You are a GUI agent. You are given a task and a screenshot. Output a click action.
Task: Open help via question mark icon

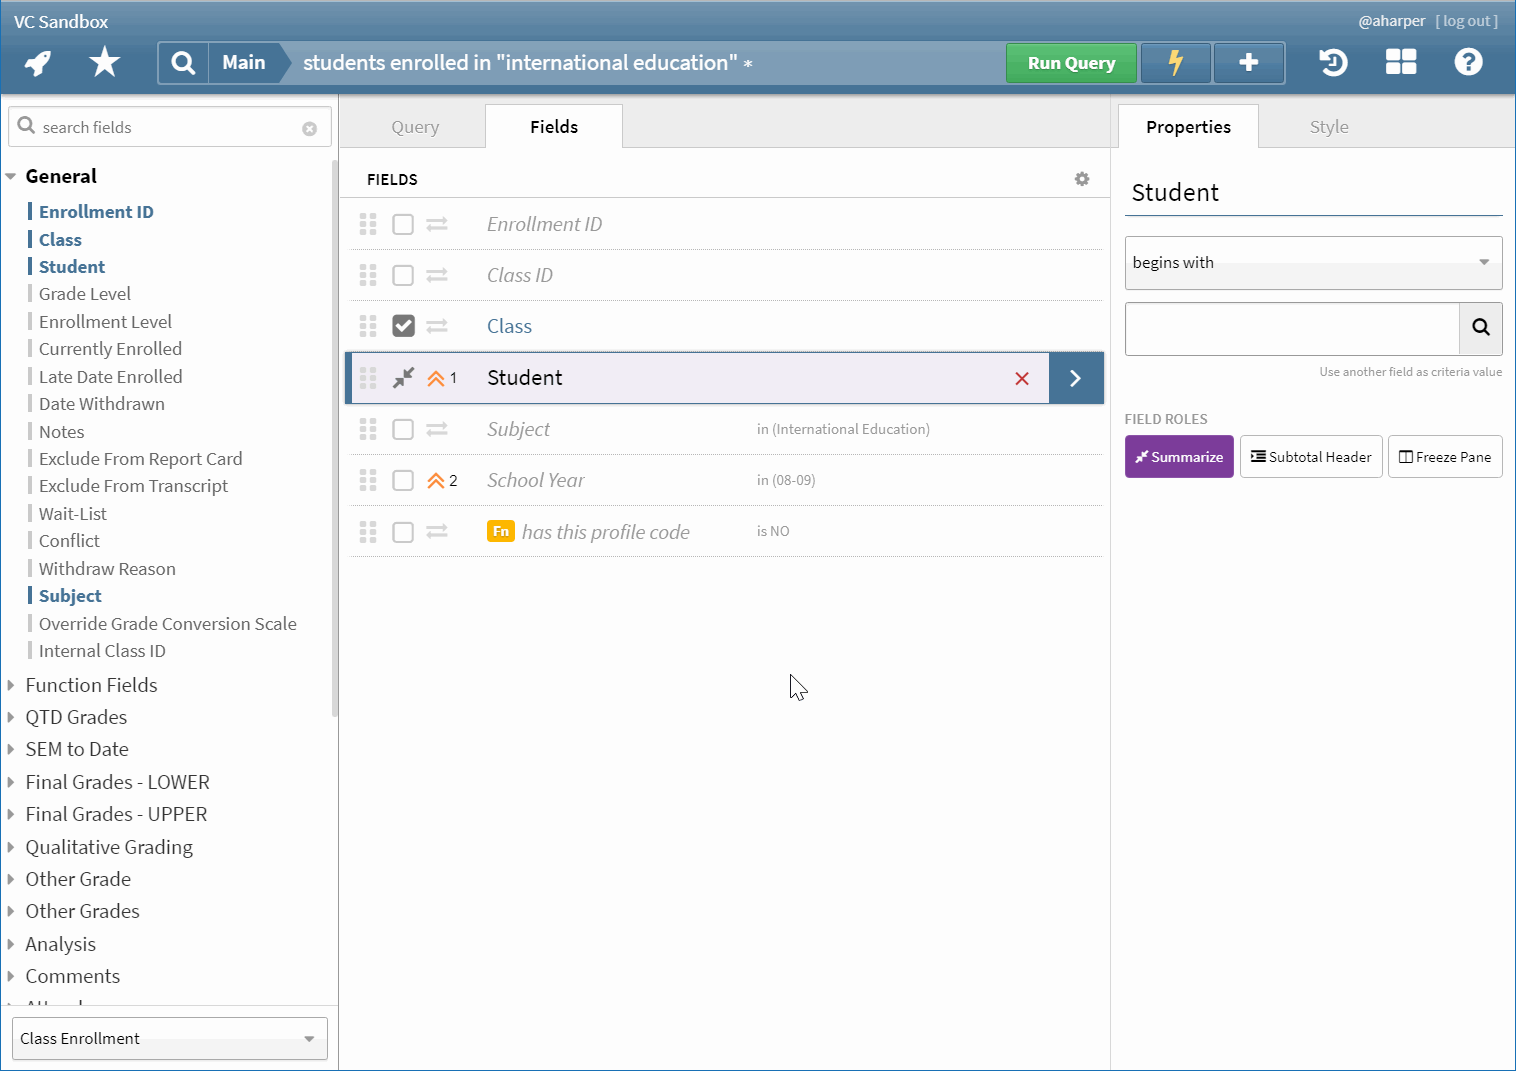tap(1467, 63)
